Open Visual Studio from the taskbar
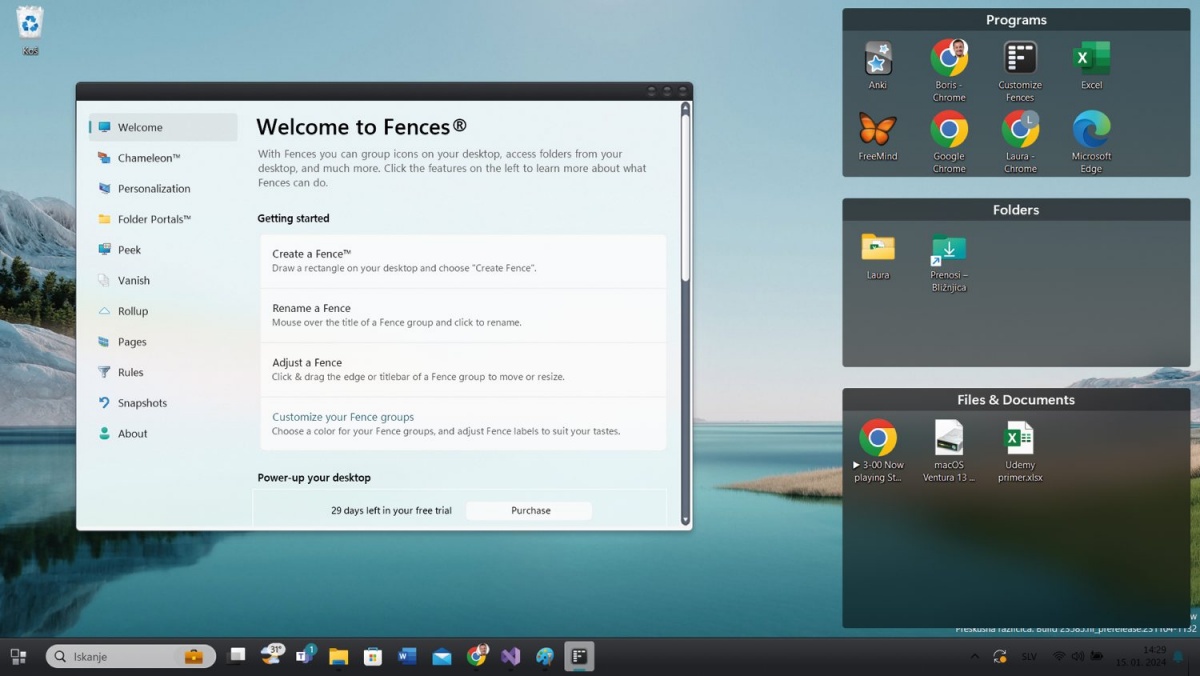 511,656
